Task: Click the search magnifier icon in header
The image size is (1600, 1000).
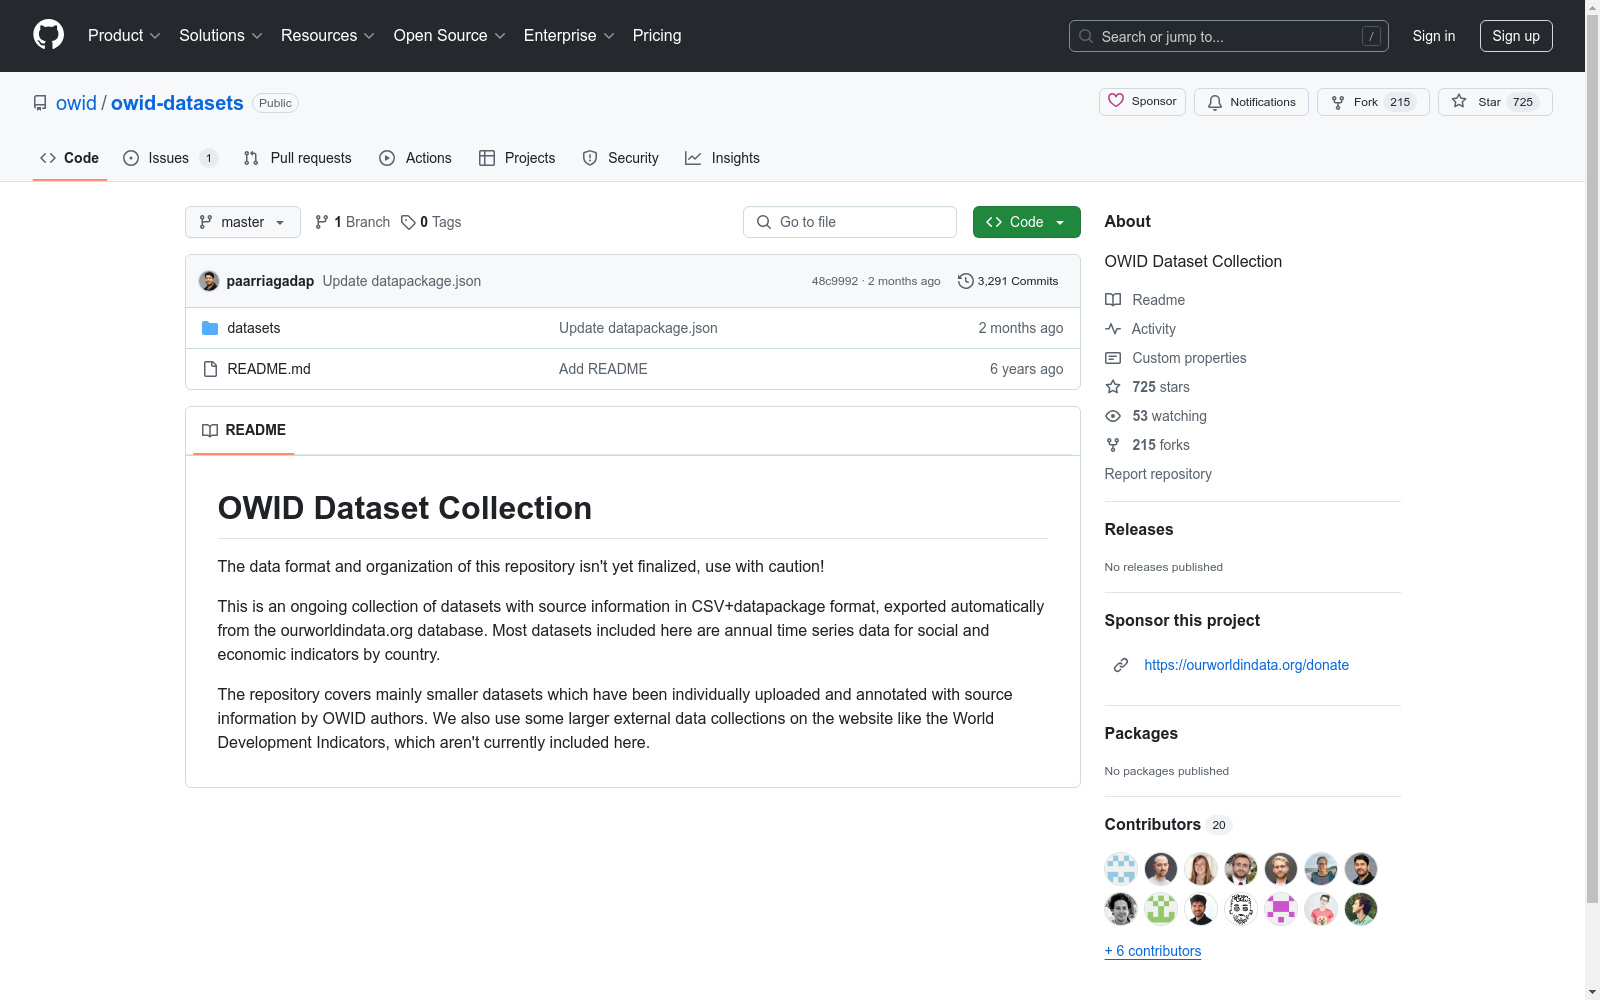Action: (1086, 36)
